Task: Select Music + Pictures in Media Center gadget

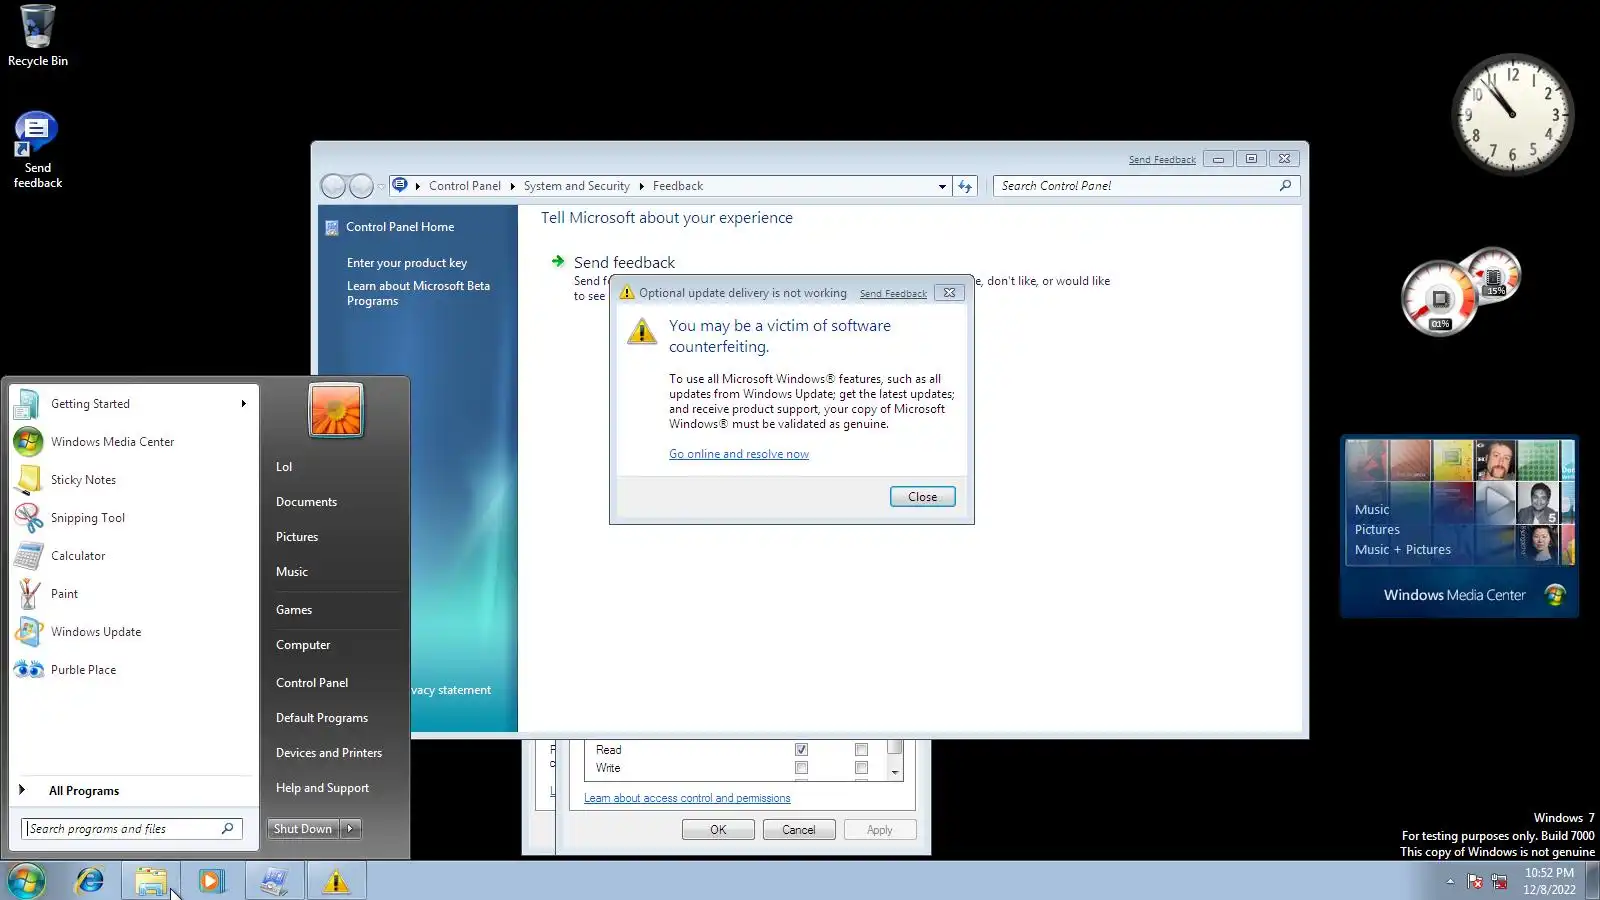Action: pyautogui.click(x=1402, y=550)
